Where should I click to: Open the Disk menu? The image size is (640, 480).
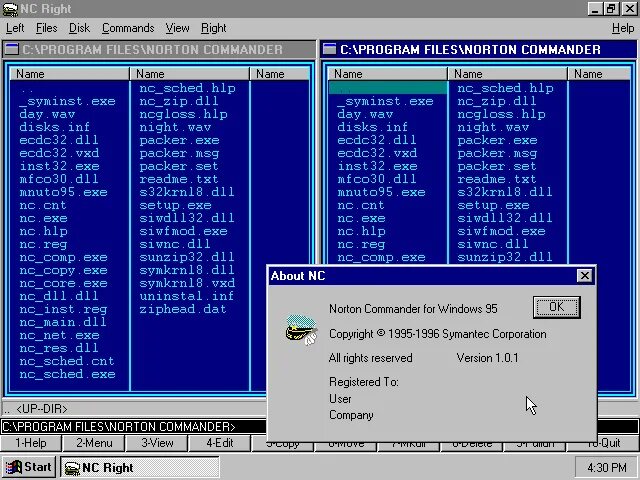(79, 28)
